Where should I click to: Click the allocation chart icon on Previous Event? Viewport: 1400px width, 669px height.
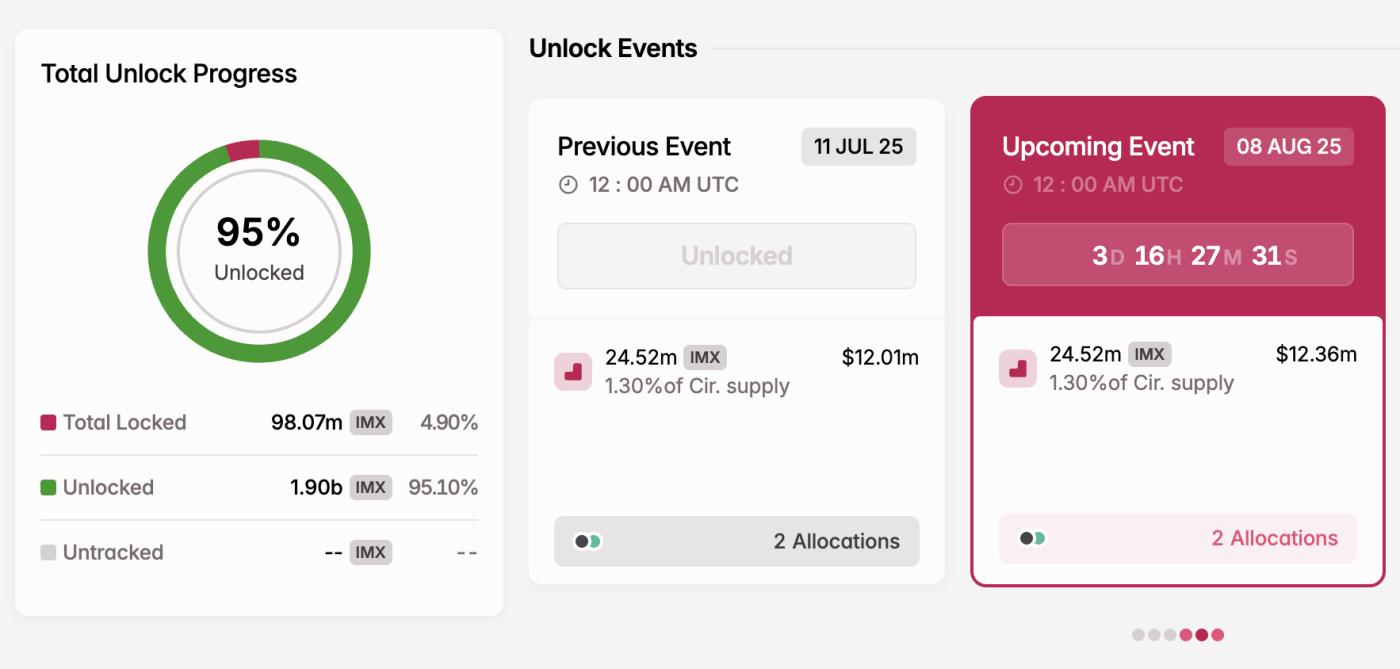[573, 370]
